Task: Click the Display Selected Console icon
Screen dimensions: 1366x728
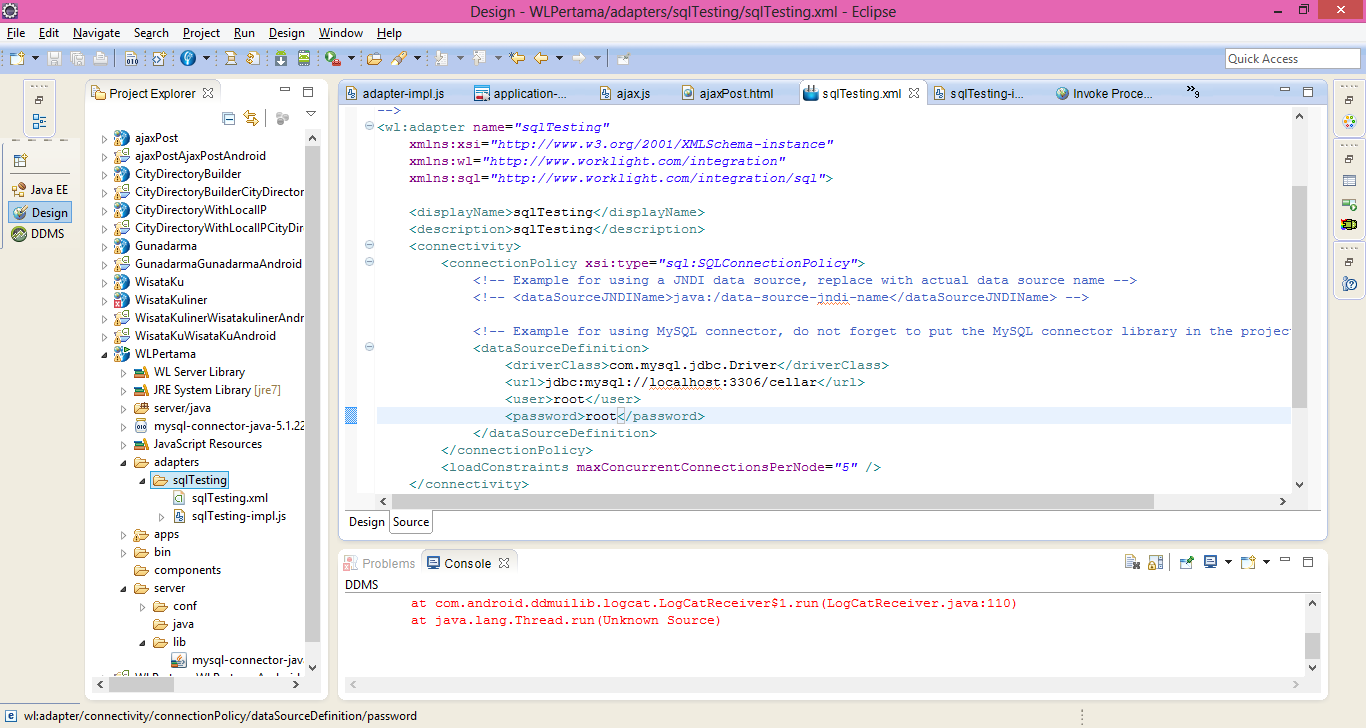Action: [x=1210, y=563]
